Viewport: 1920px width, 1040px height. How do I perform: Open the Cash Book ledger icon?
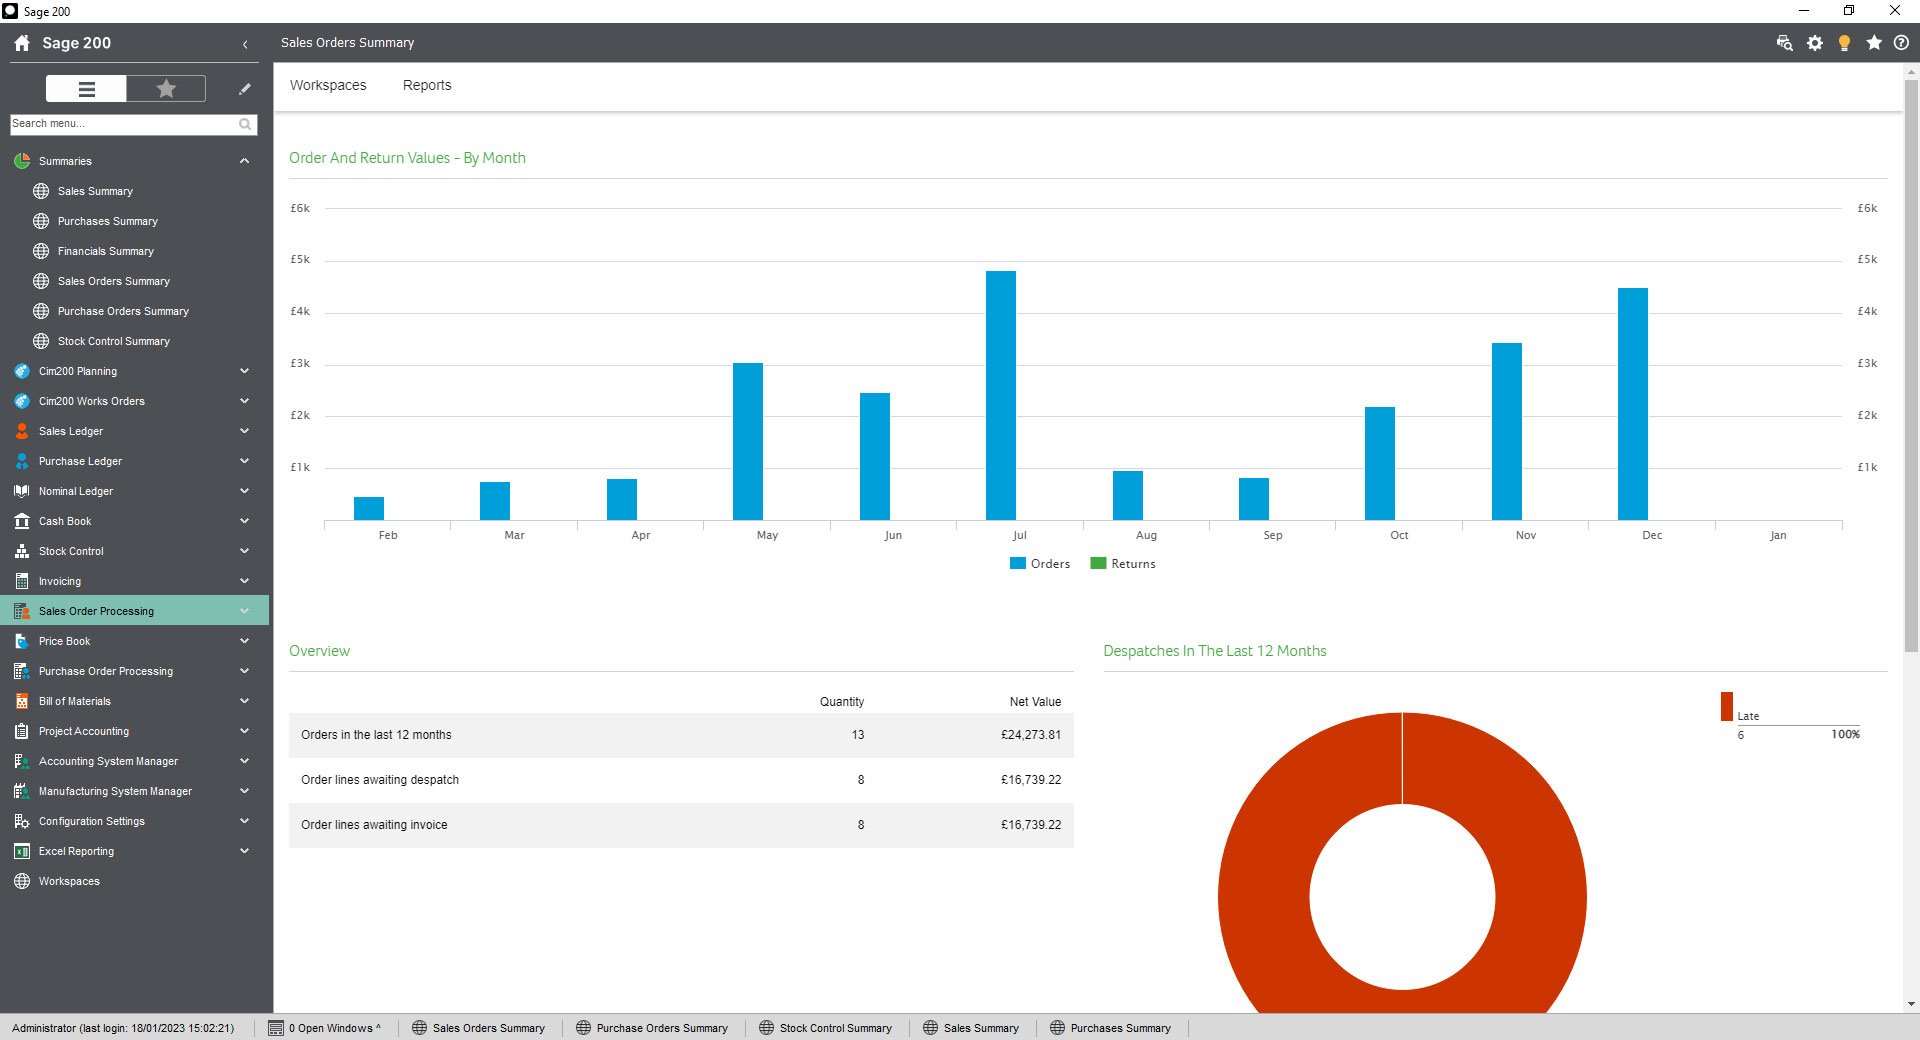click(21, 521)
